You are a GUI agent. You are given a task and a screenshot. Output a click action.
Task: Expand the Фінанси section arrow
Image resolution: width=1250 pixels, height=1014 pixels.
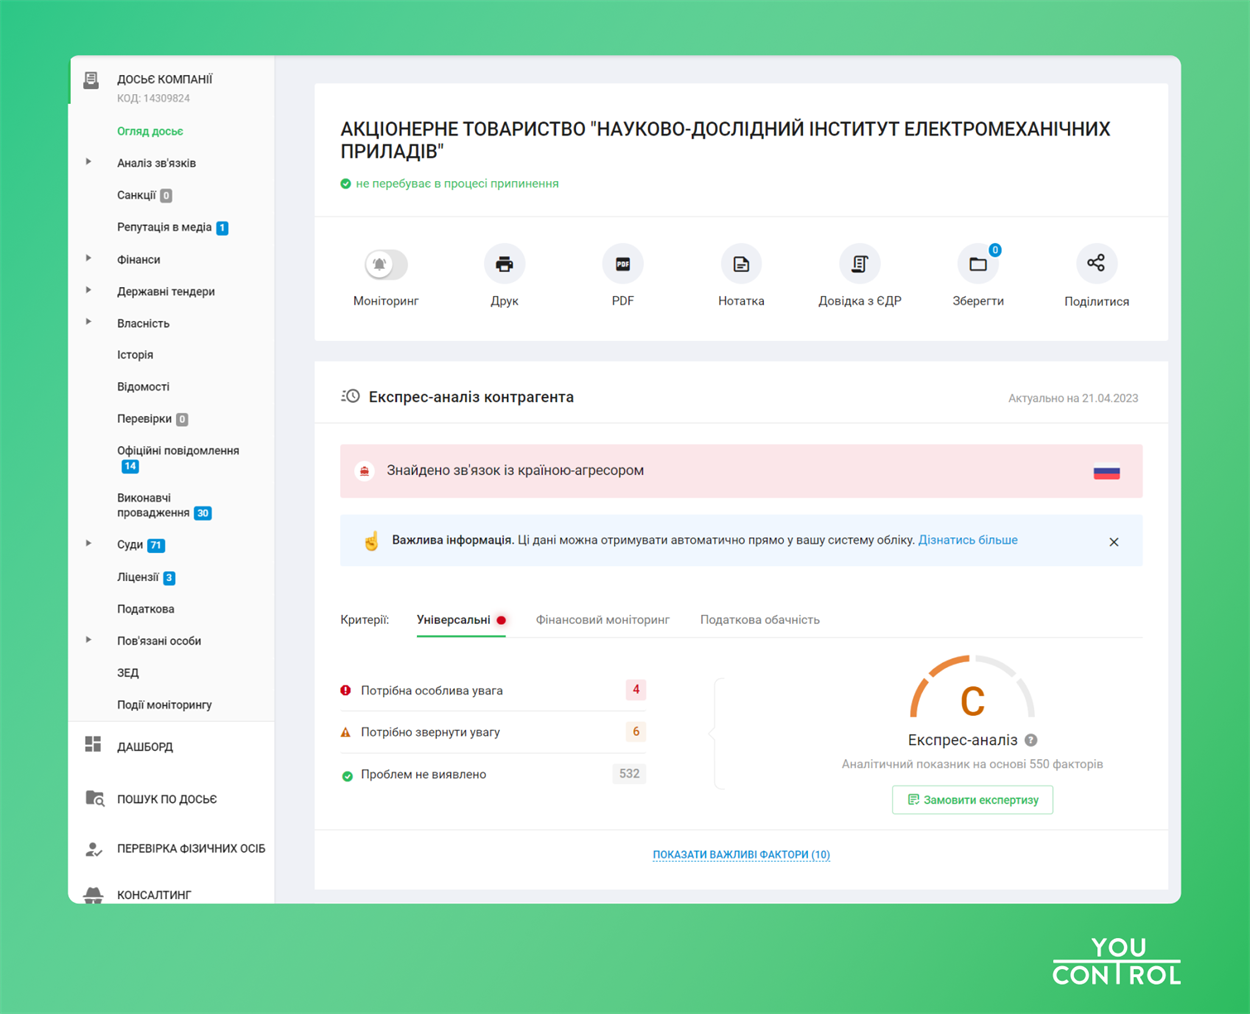(89, 259)
